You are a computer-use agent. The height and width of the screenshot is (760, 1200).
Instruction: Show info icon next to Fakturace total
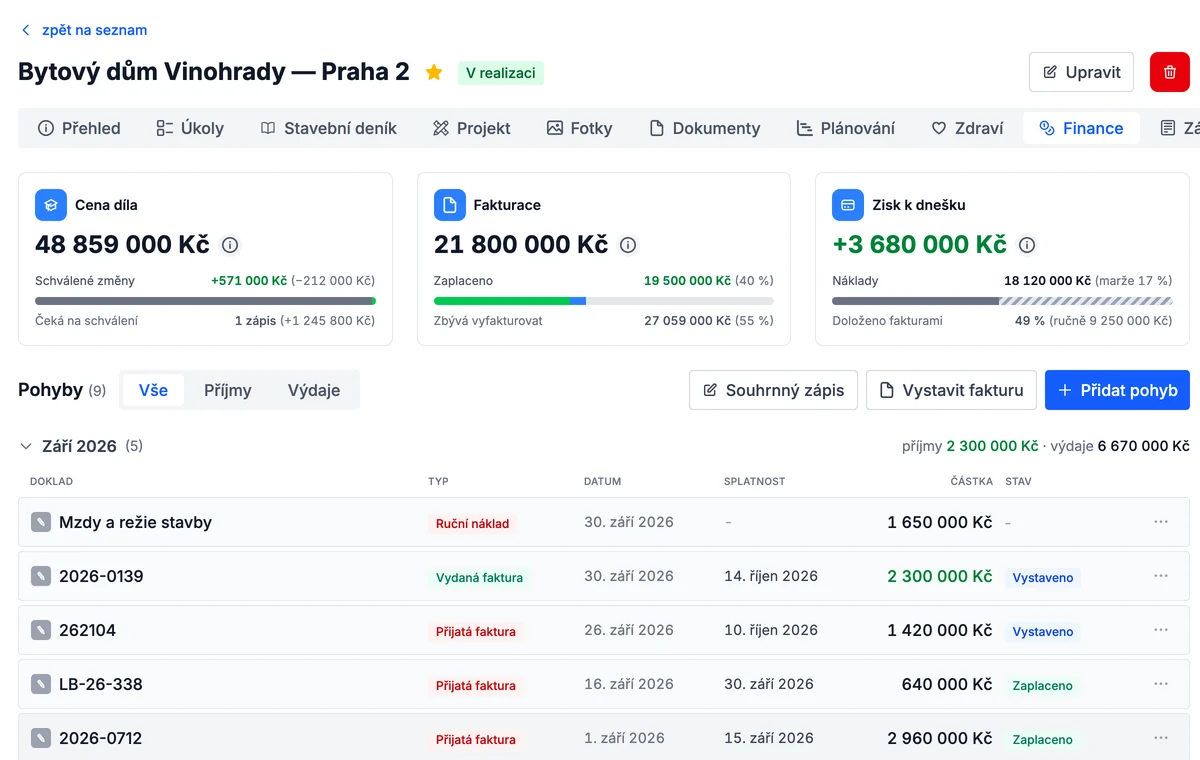(628, 245)
